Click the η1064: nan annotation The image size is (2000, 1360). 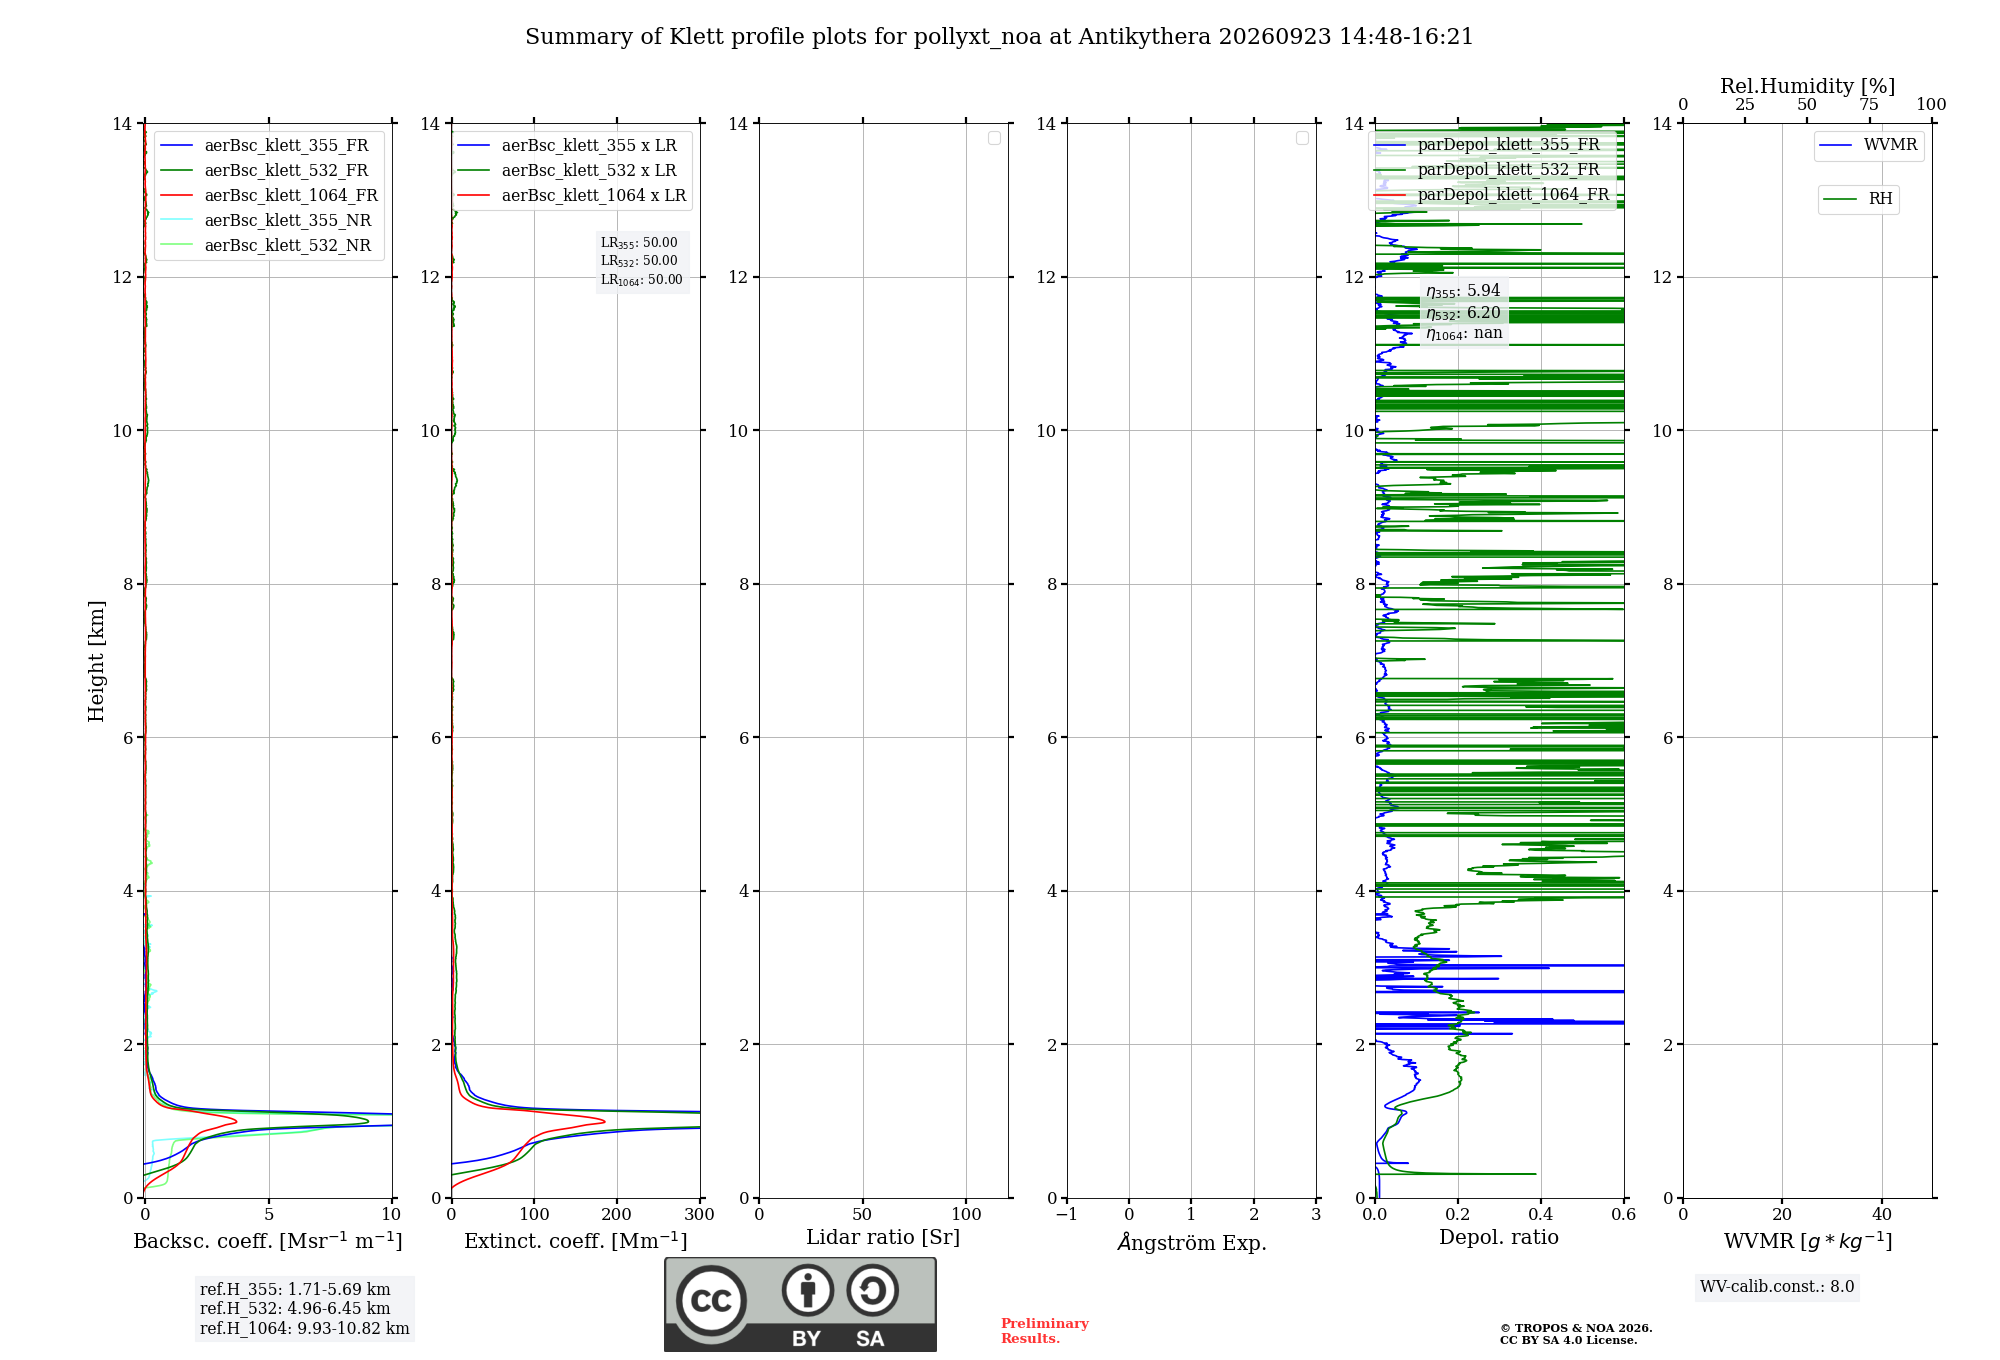point(1464,334)
